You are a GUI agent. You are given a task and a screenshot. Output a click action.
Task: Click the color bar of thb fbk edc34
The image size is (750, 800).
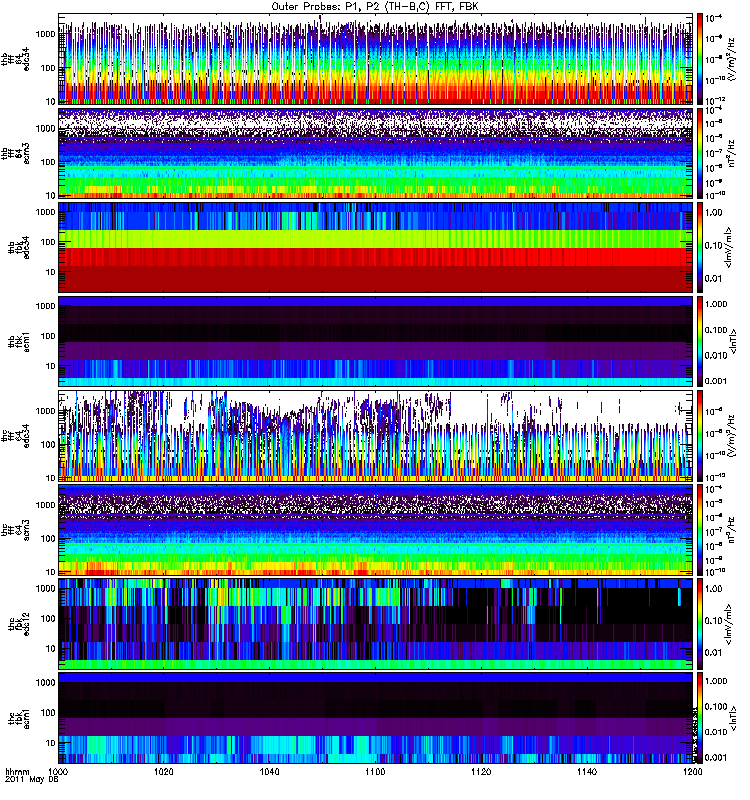point(701,247)
